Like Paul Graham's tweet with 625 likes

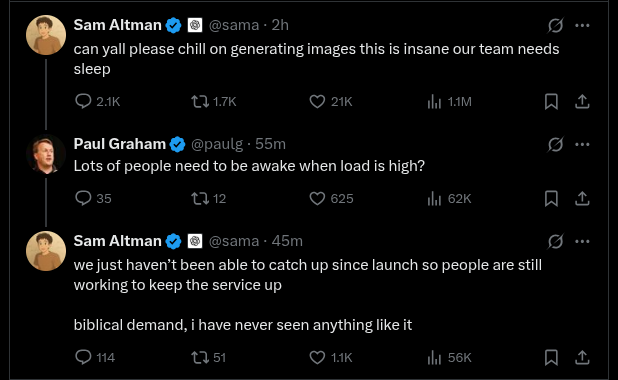pyautogui.click(x=317, y=199)
